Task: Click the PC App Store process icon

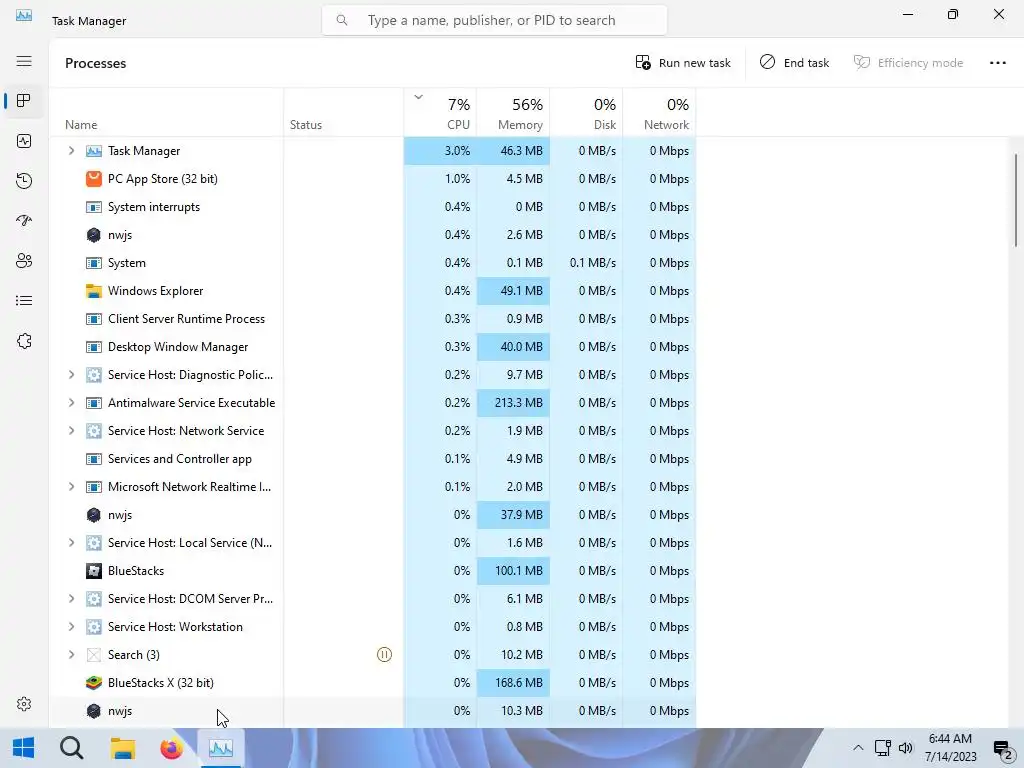Action: click(x=94, y=178)
